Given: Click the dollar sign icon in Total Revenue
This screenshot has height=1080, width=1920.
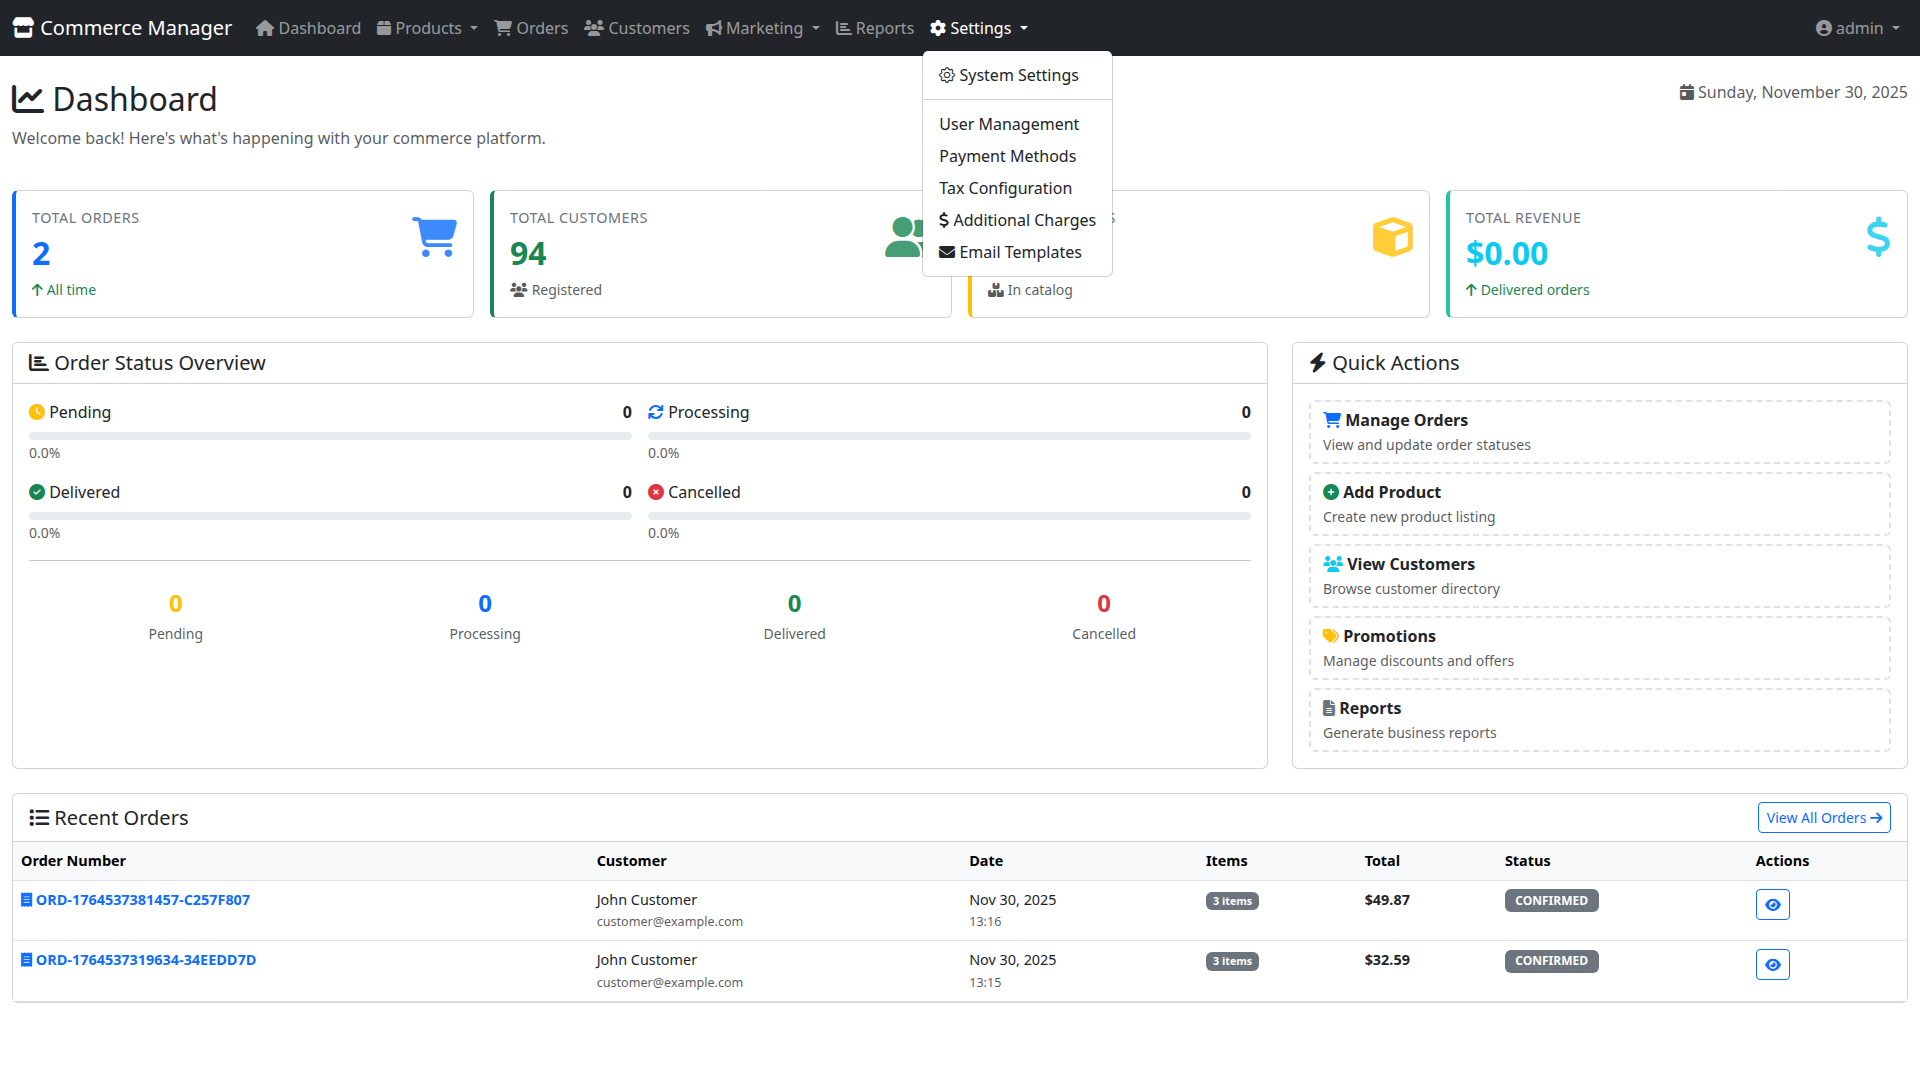Looking at the screenshot, I should click(1877, 238).
